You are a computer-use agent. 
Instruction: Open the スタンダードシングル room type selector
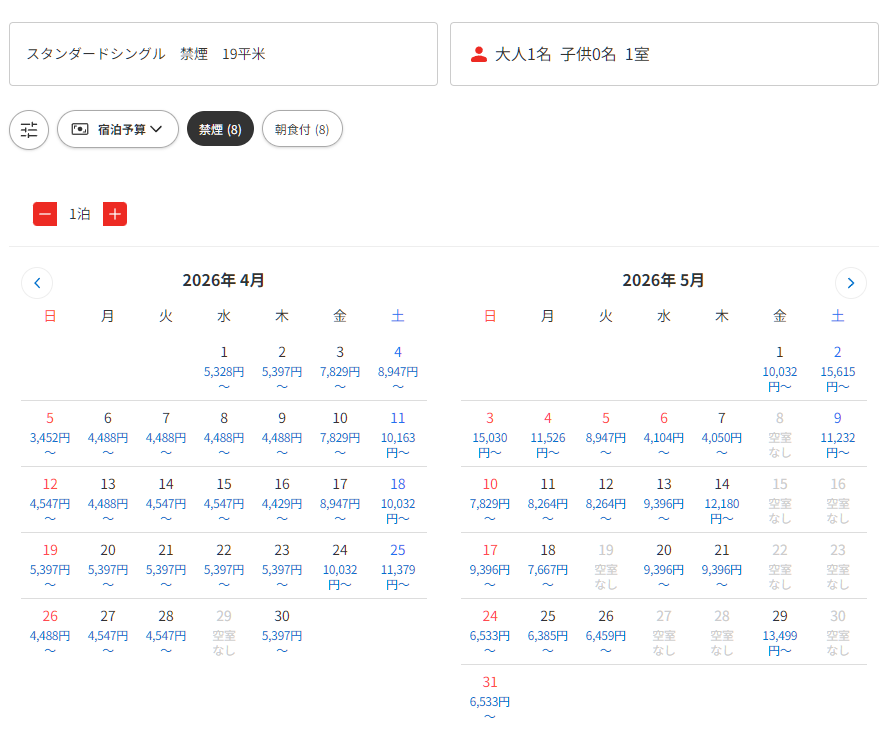223,54
